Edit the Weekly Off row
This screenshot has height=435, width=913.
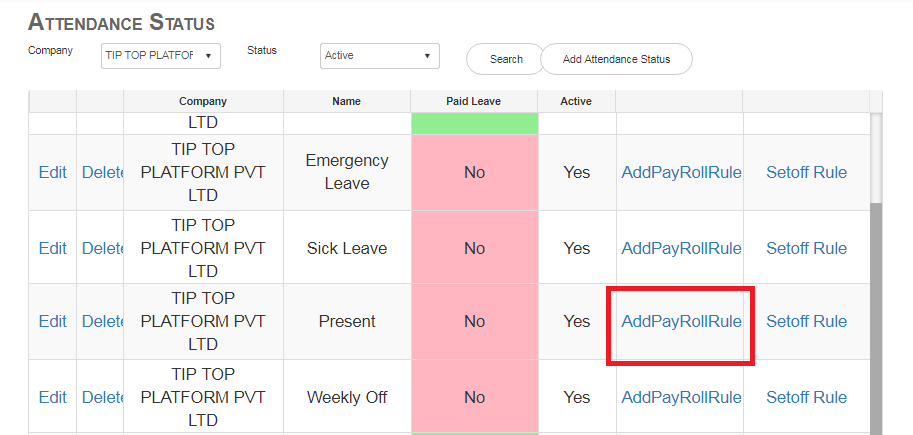(52, 397)
